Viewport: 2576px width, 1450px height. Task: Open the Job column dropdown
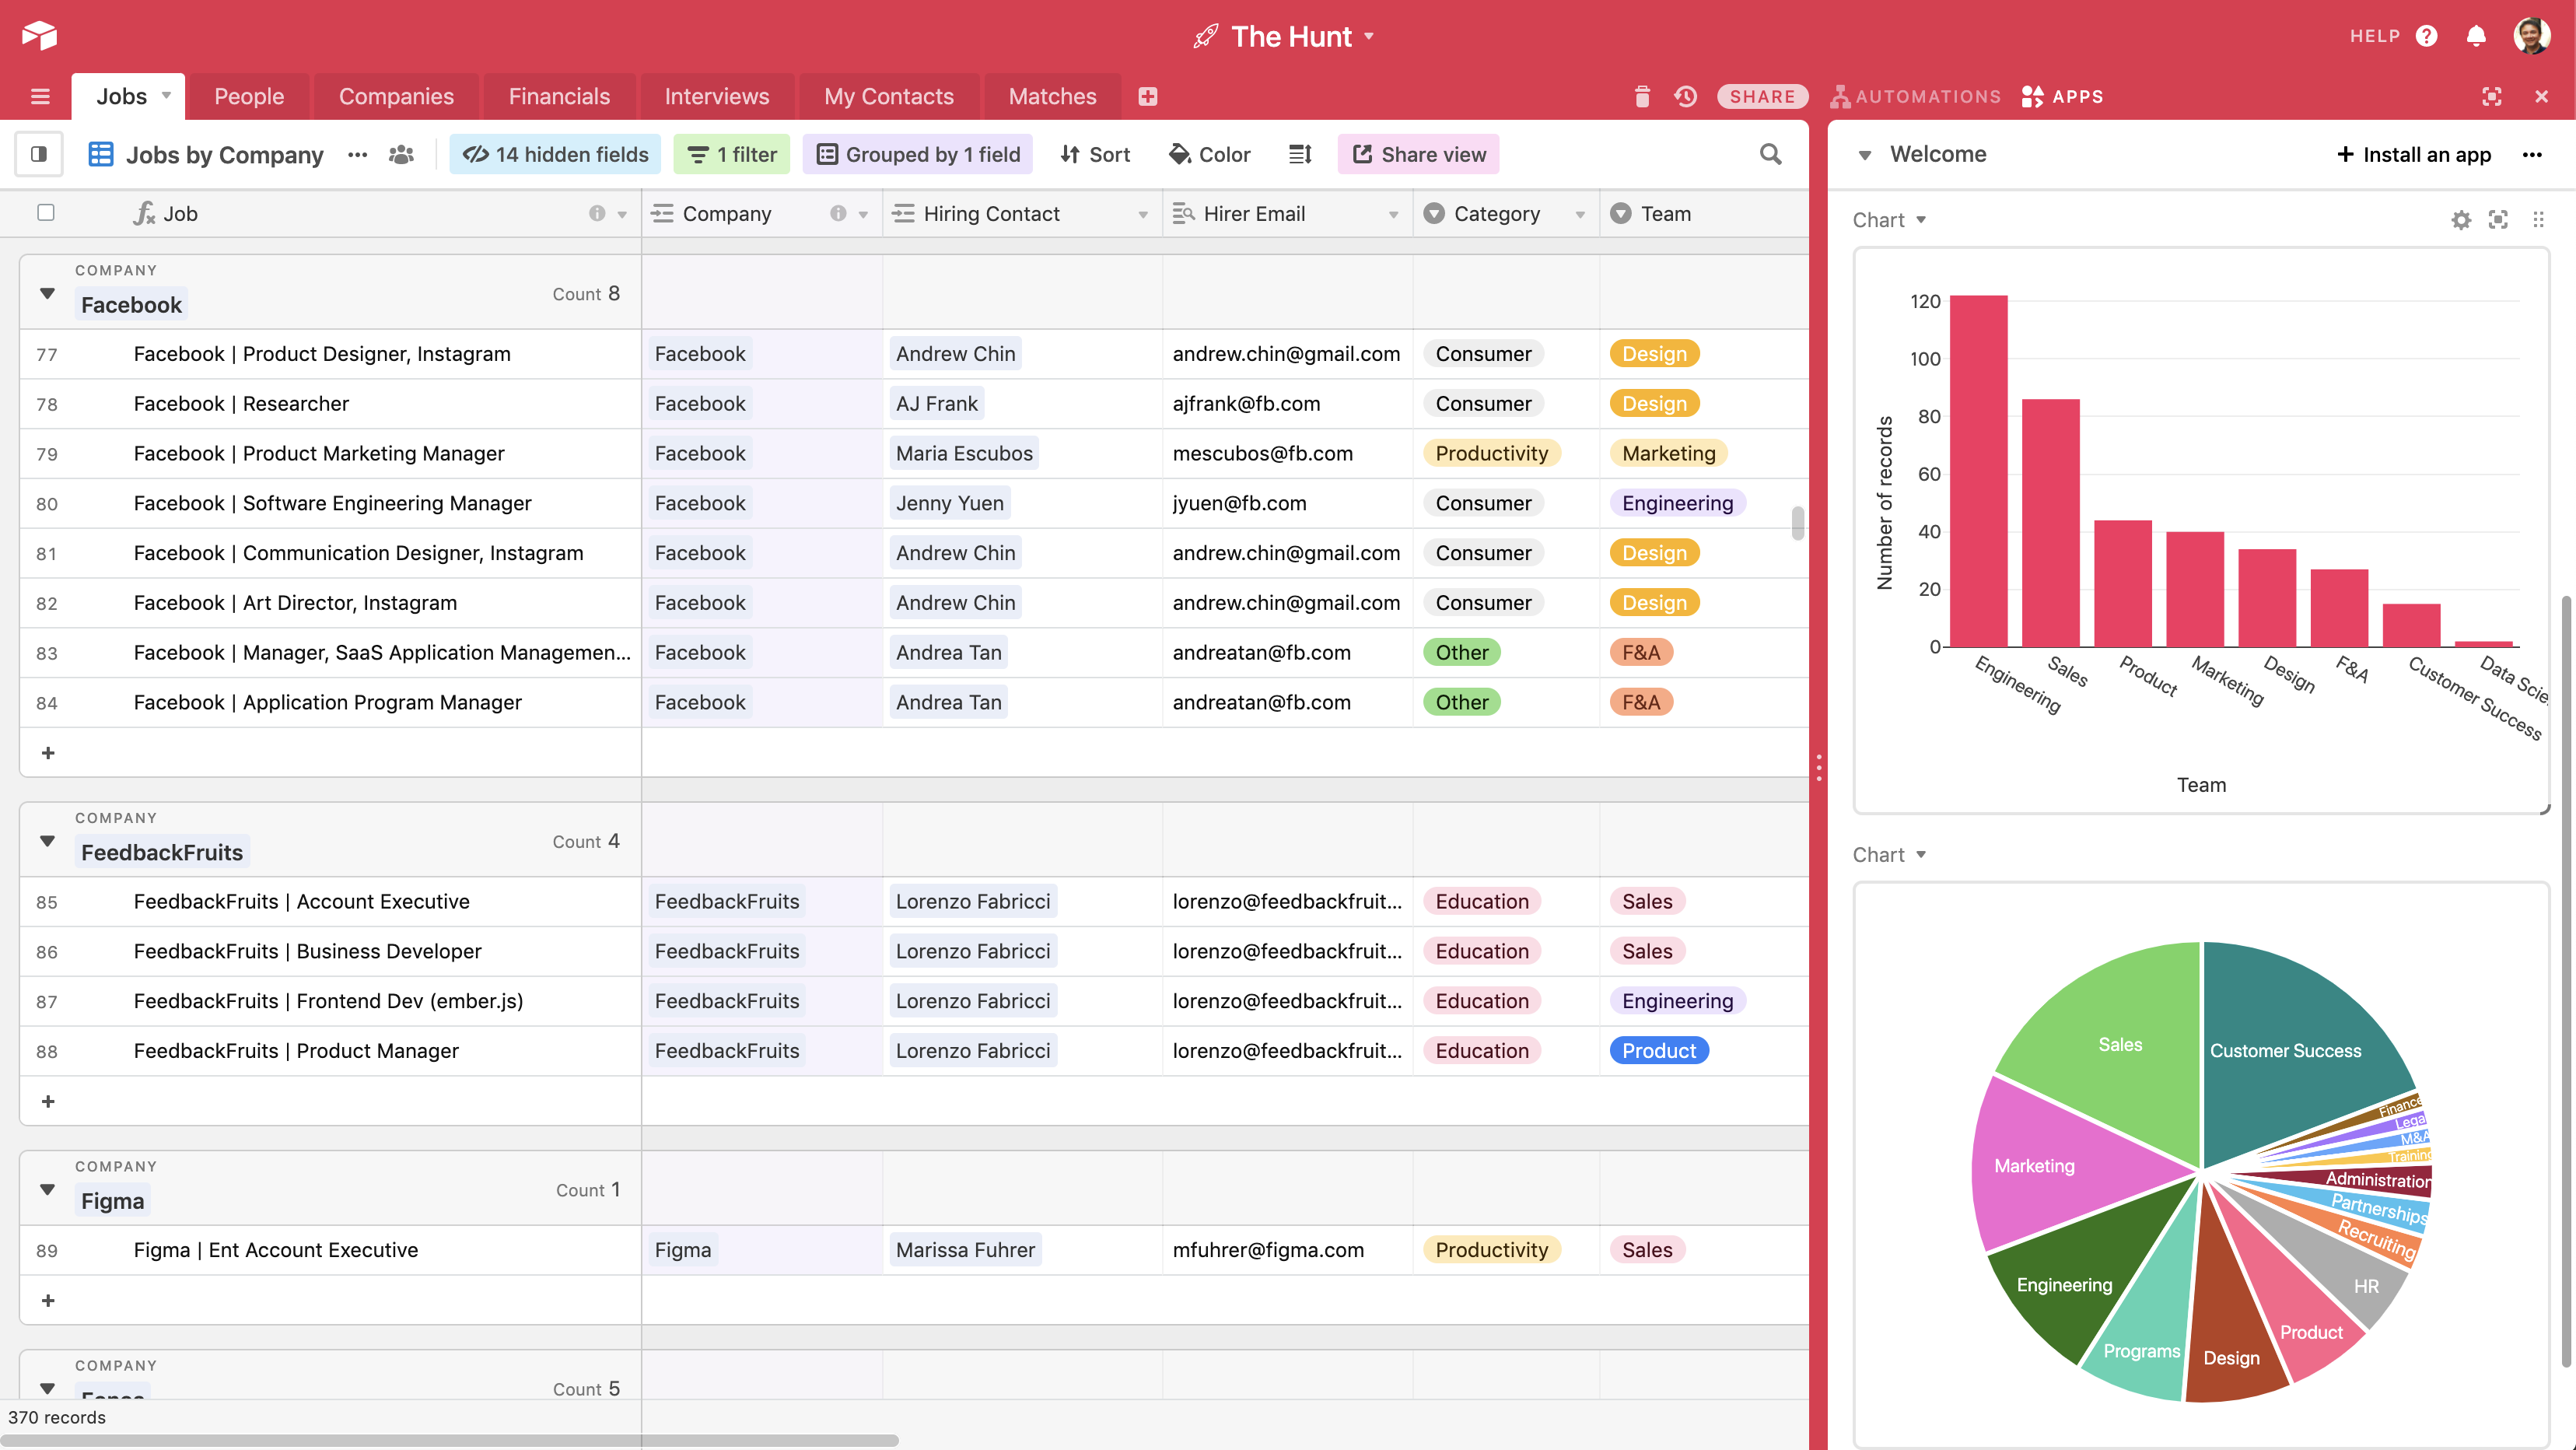coord(622,214)
